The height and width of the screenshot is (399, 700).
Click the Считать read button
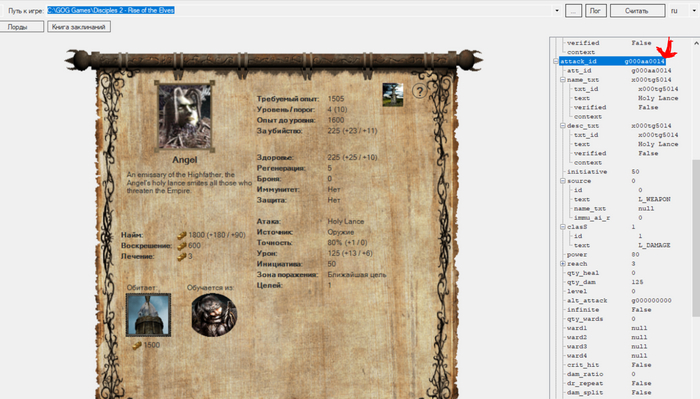click(x=637, y=11)
